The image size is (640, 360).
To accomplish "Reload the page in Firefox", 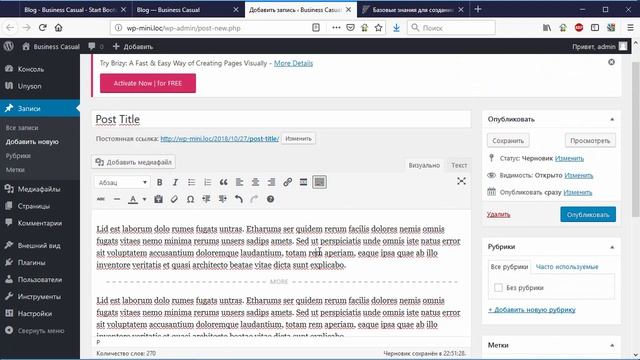I will pyautogui.click(x=42, y=28).
